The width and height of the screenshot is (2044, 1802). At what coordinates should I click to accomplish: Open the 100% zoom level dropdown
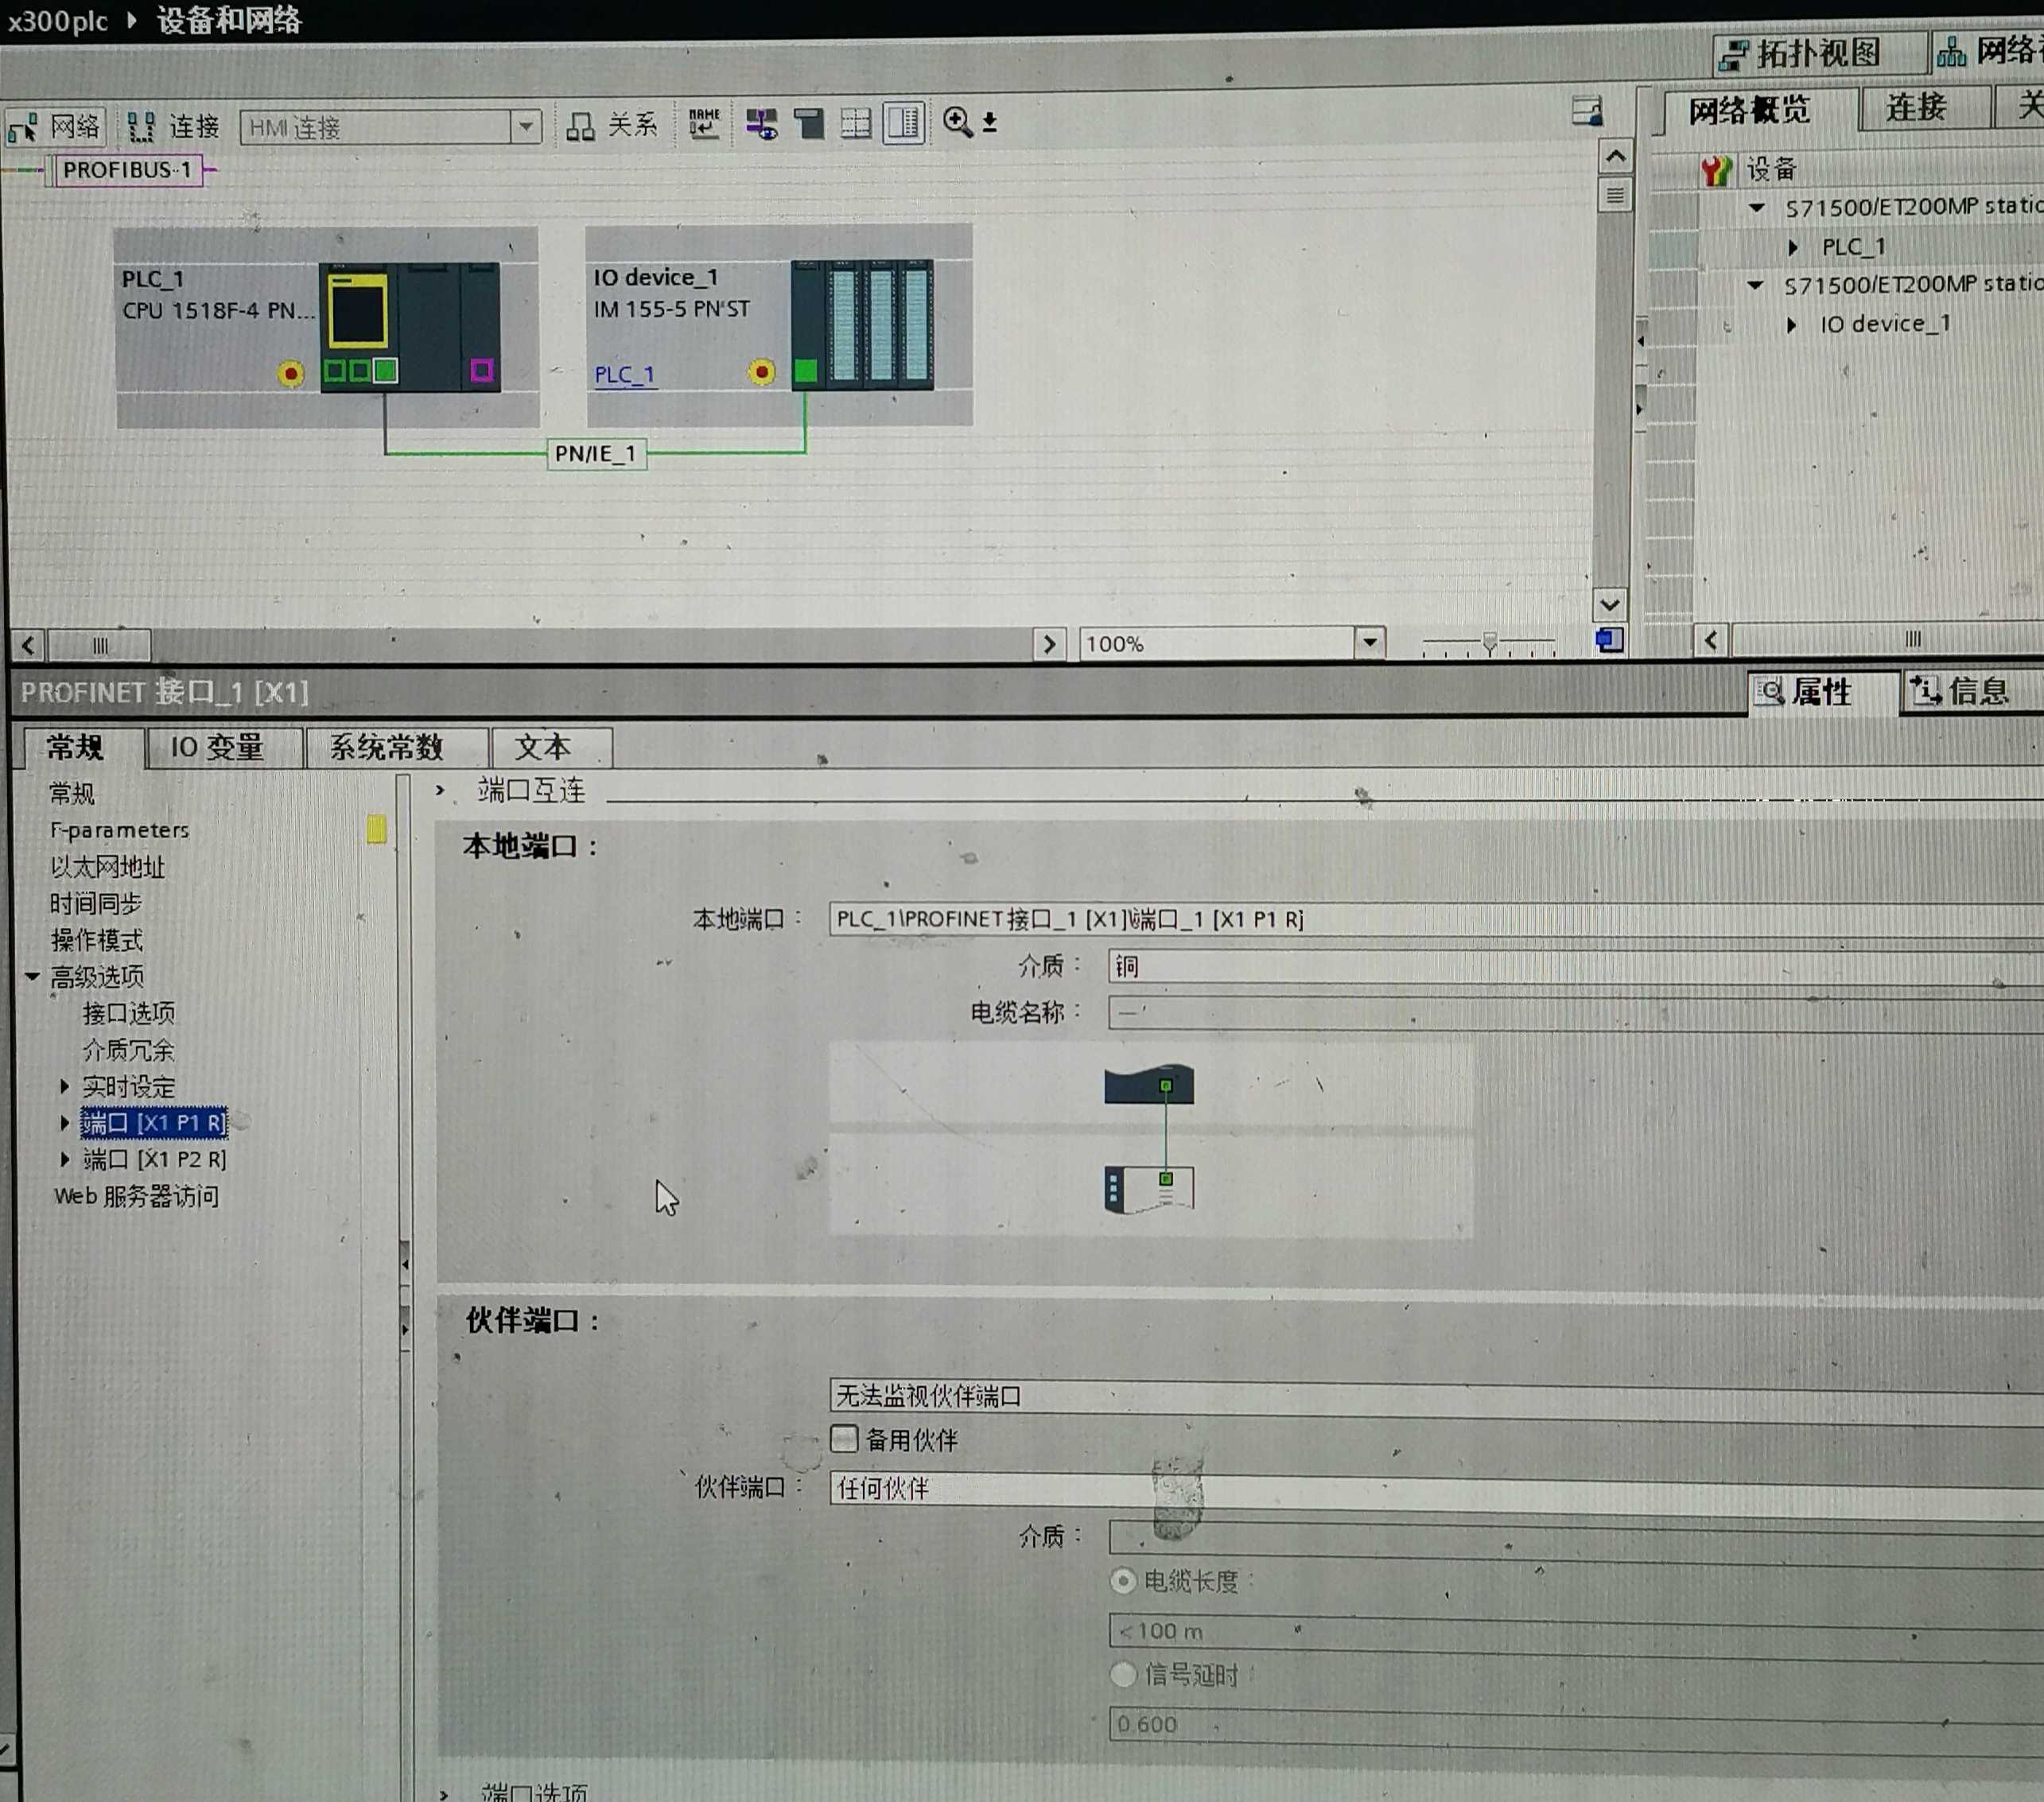1369,642
